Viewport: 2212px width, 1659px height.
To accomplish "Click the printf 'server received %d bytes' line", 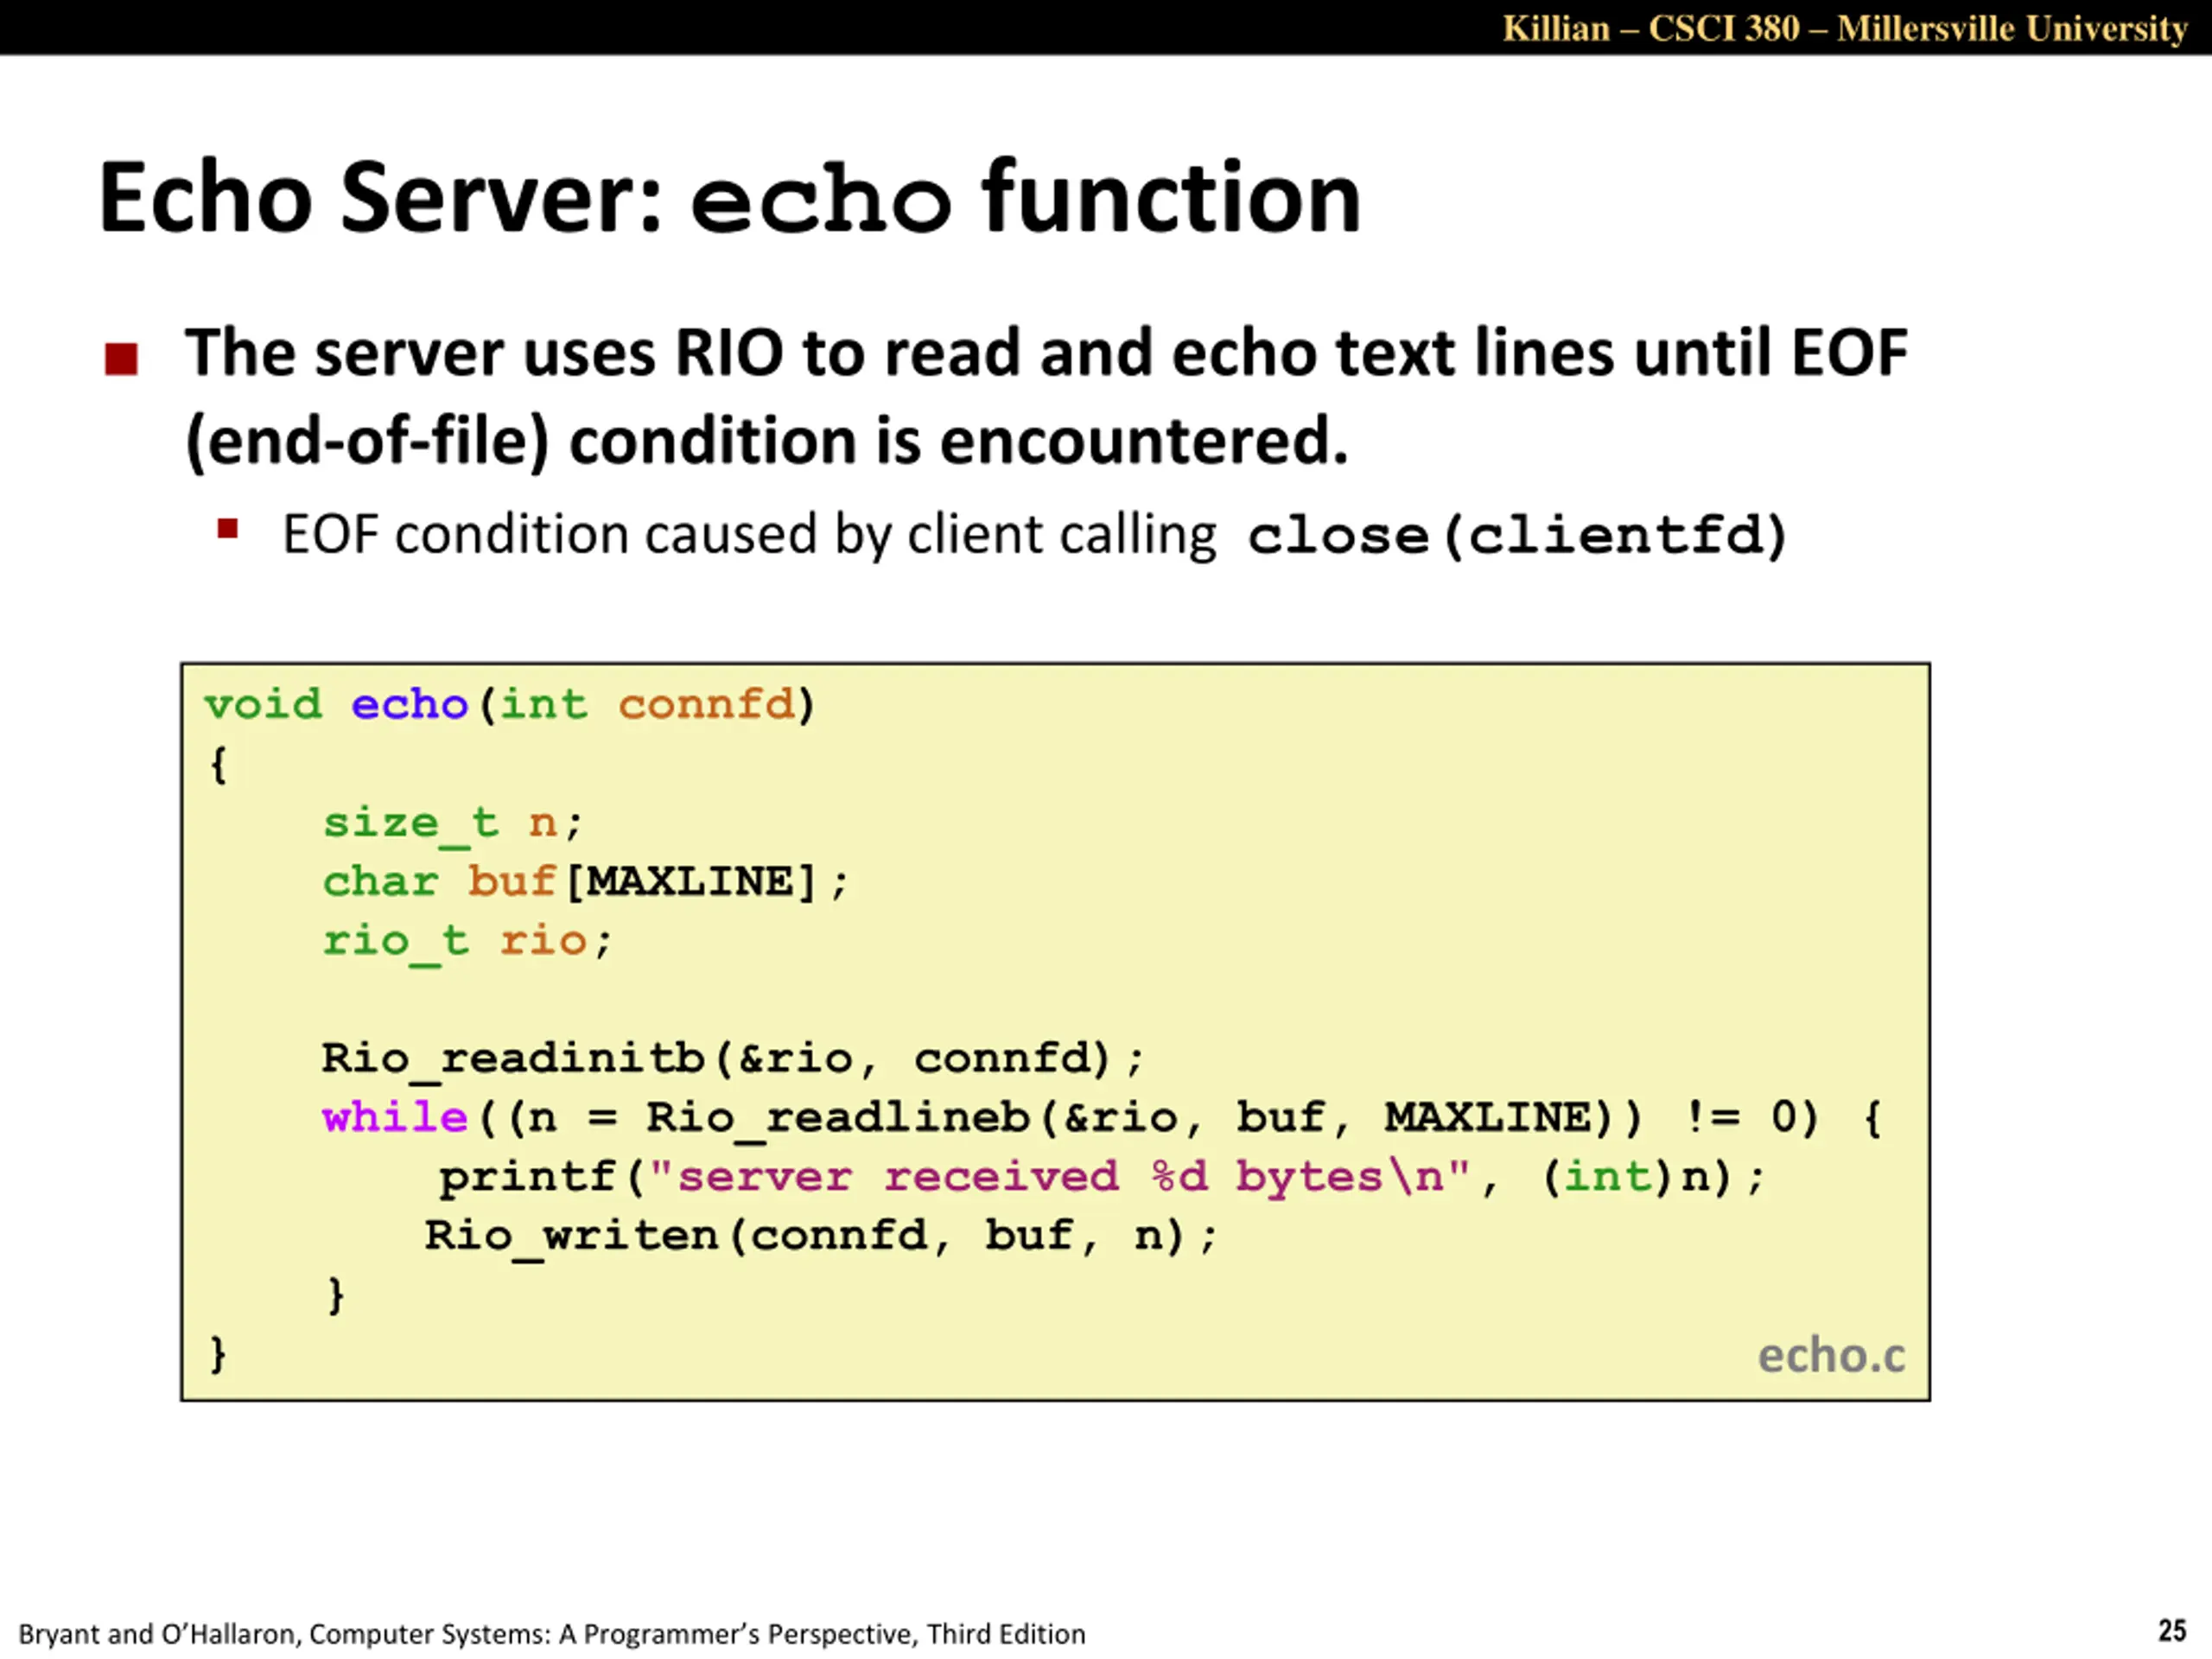I will pos(1102,1177).
